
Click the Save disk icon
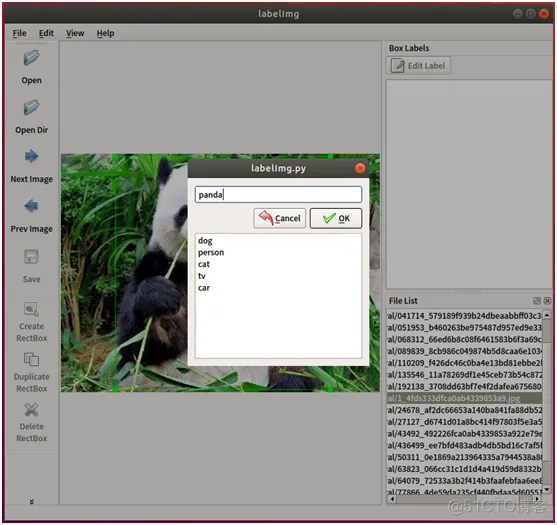pos(32,257)
